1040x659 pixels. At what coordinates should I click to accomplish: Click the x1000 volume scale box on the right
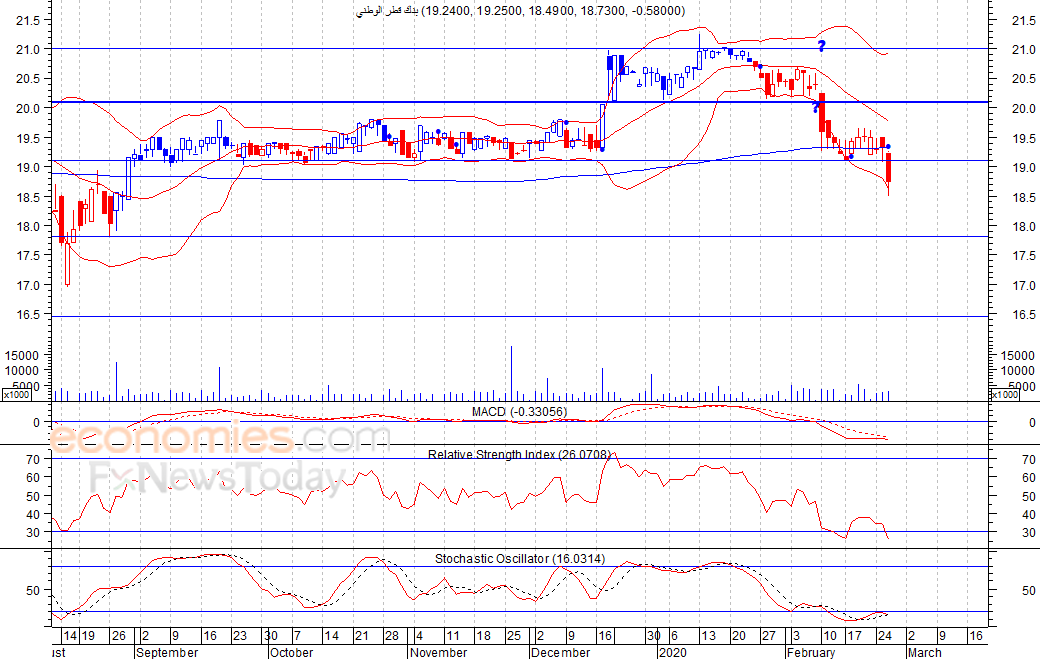pyautogui.click(x=1004, y=395)
